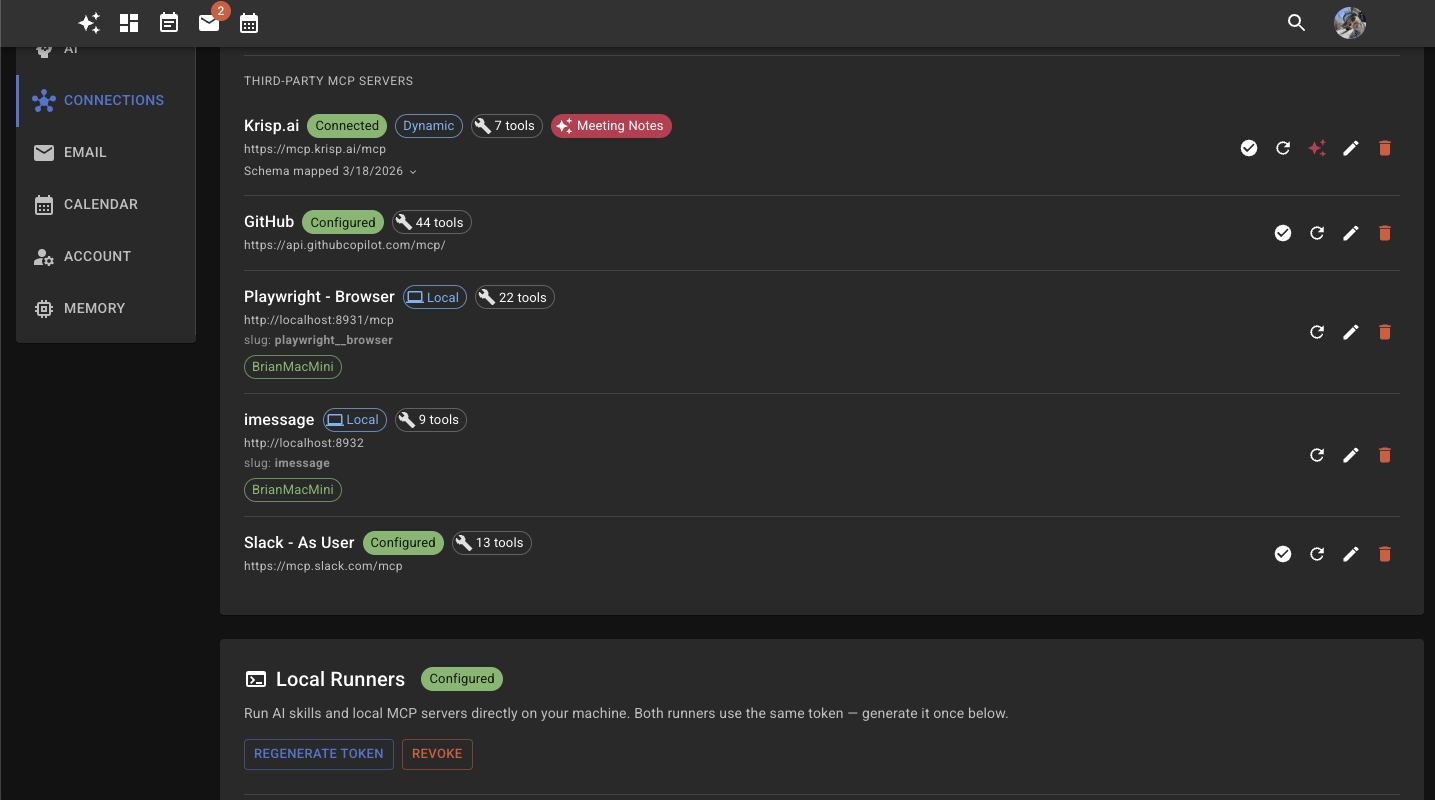
Task: Click the "THIRD-PARTY MCP SERVERS" section label
Action: (329, 81)
